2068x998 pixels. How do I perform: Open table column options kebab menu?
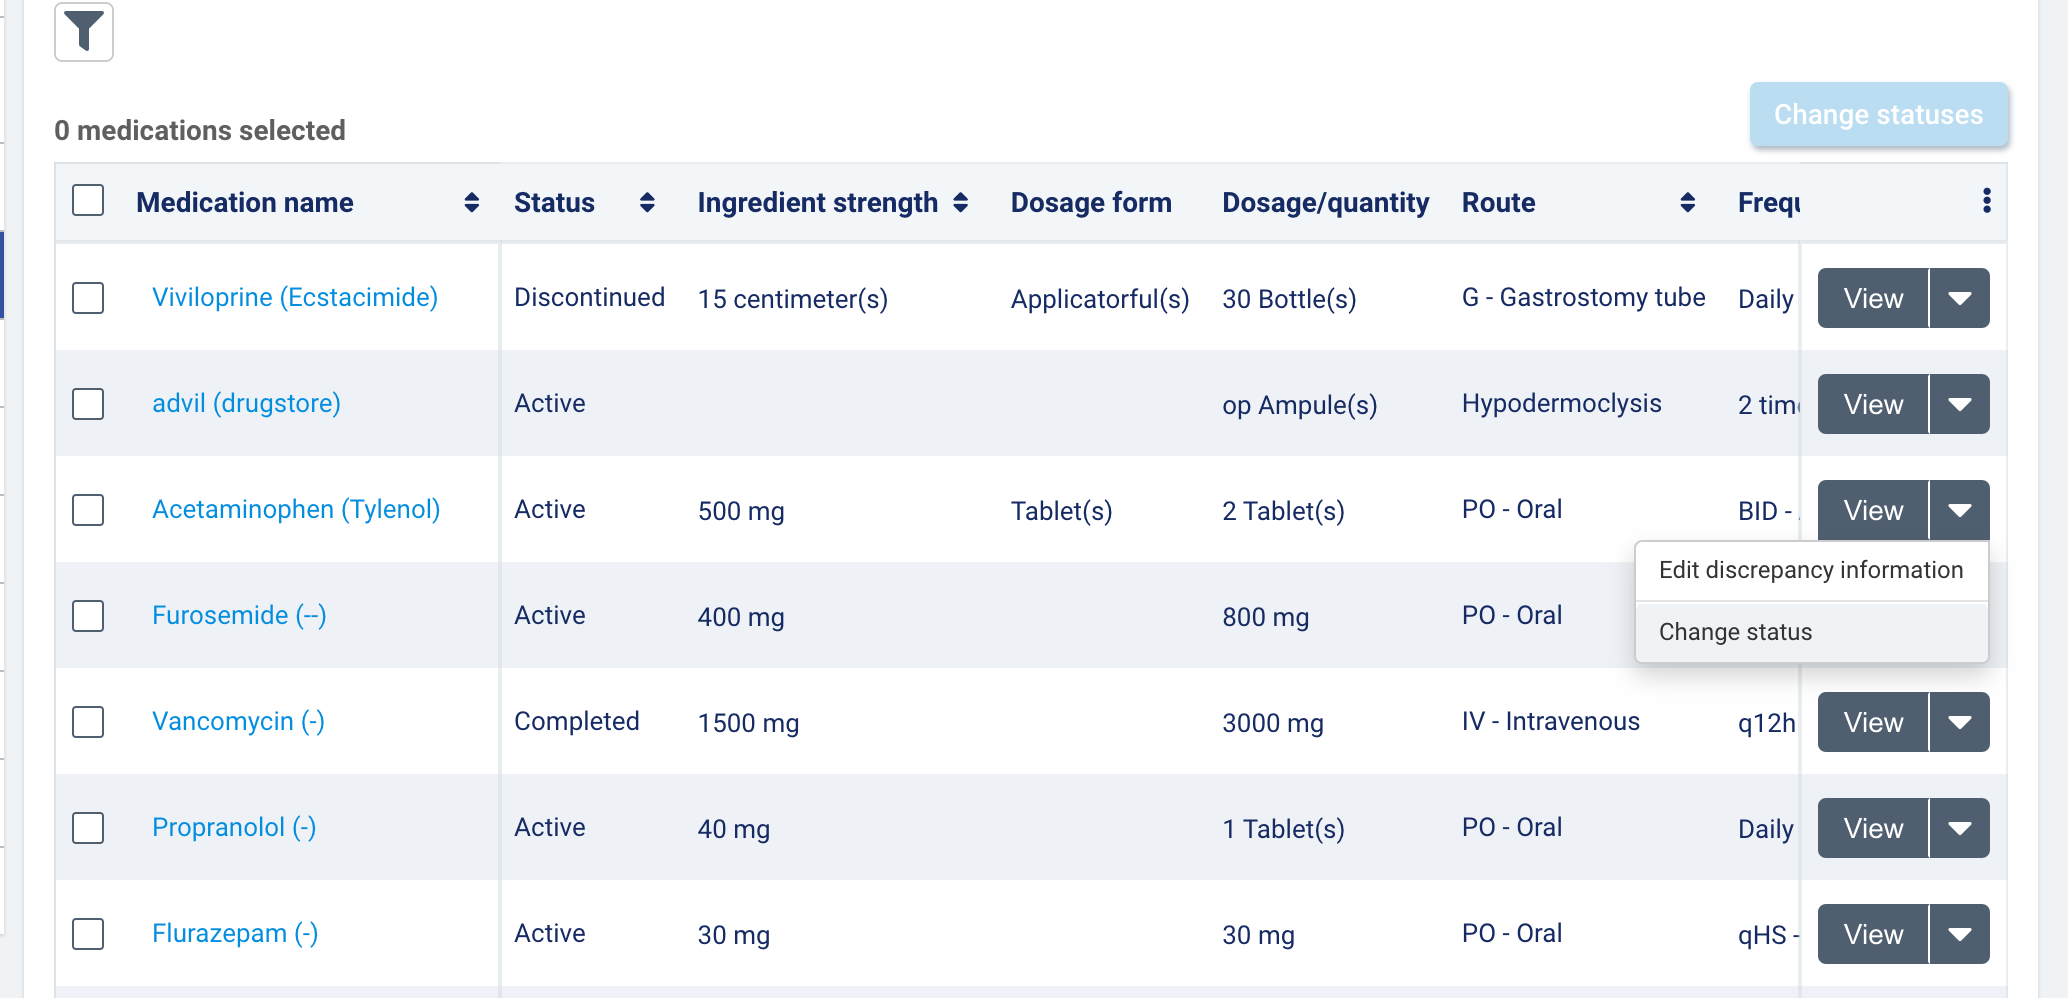click(1986, 201)
